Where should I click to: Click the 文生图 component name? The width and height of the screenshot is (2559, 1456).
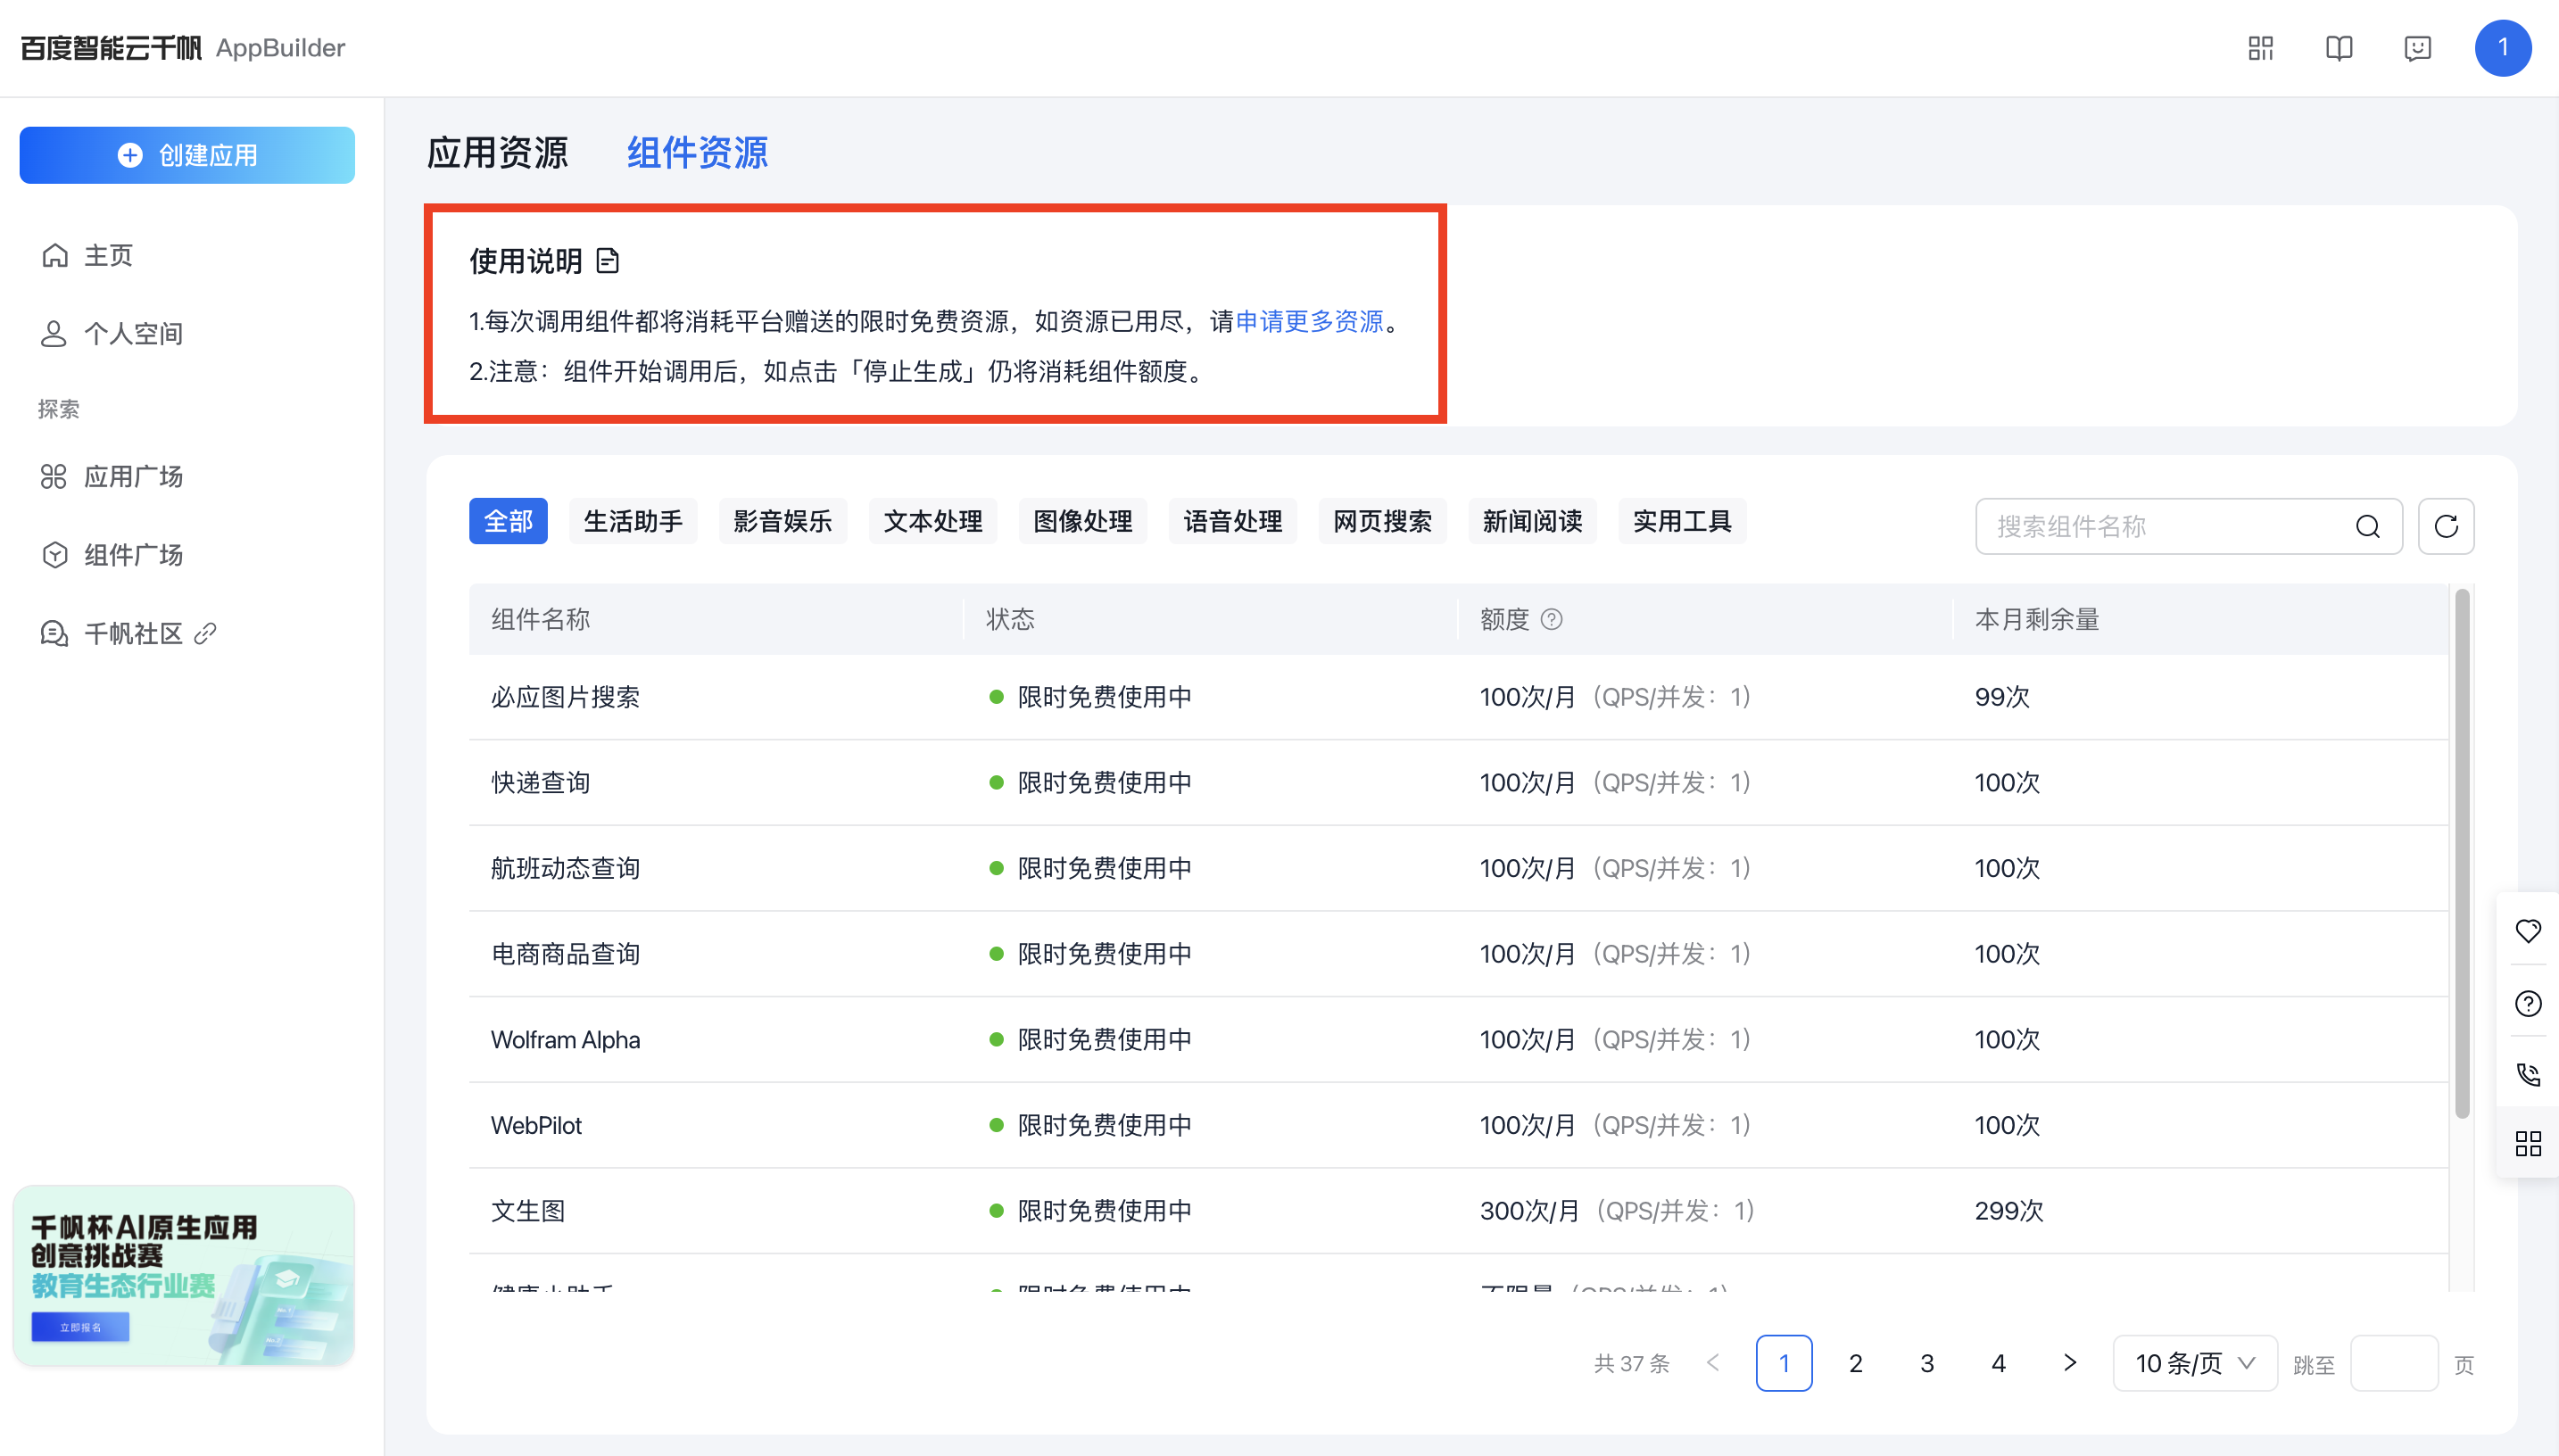pos(528,1211)
